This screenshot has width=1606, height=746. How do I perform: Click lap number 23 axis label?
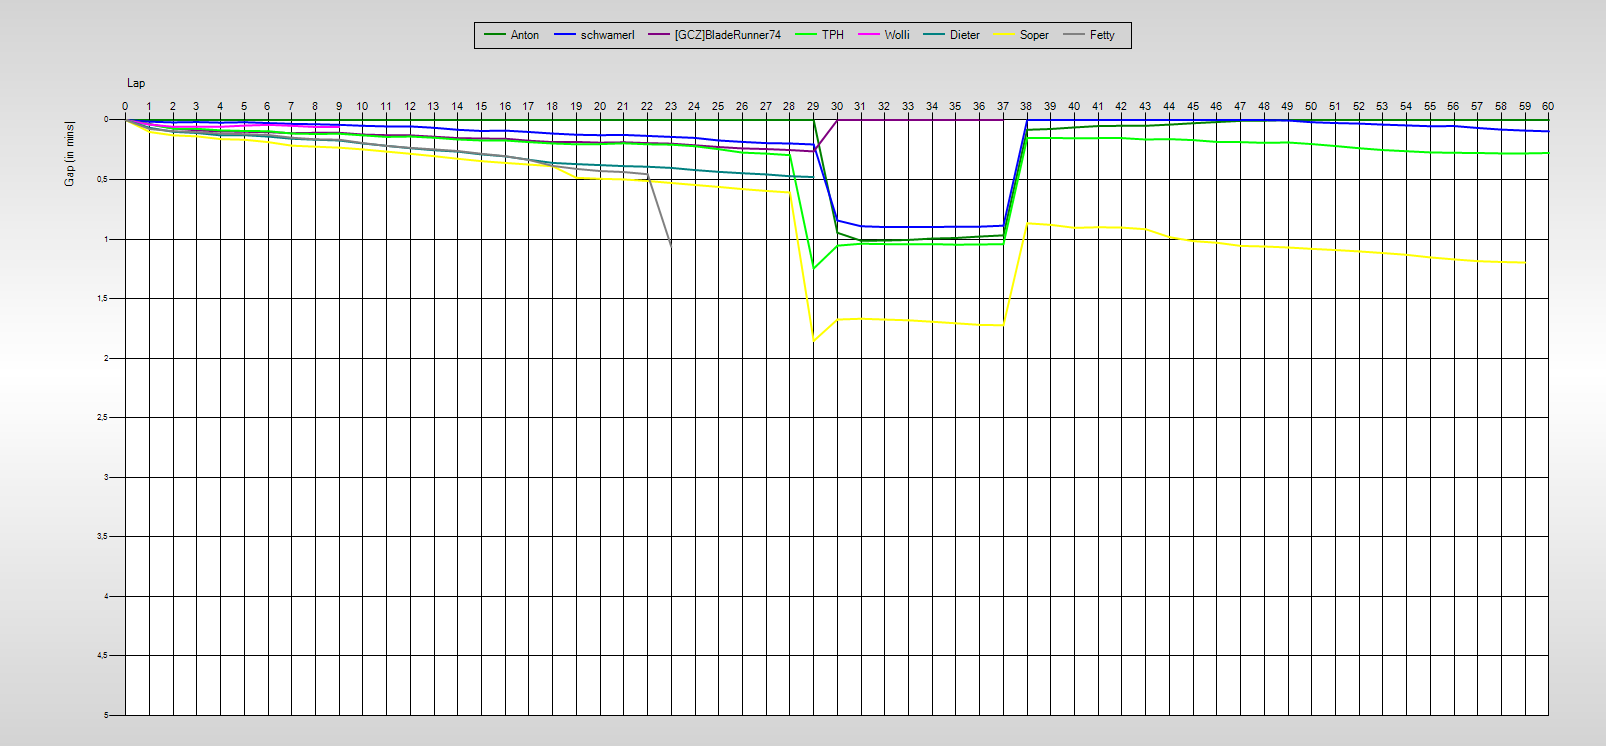coord(670,106)
